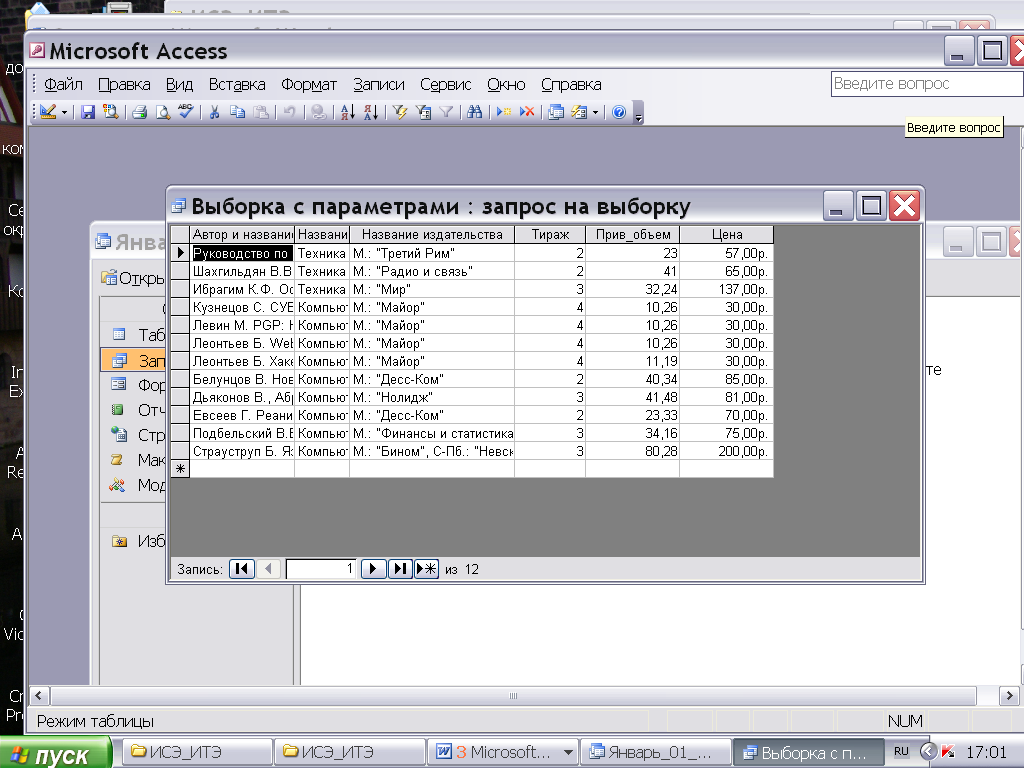Click the 'Цена' column header
Screen dimensions: 1024x768
coord(727,234)
